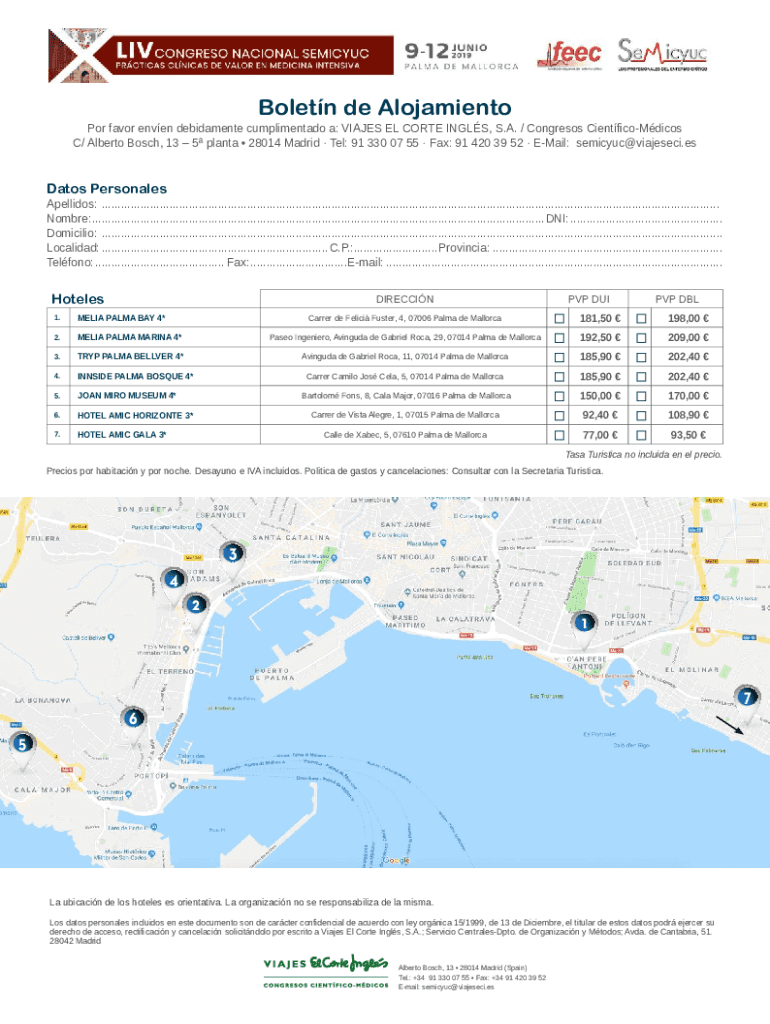
Task: Click map marker number 2
Action: pyautogui.click(x=194, y=605)
